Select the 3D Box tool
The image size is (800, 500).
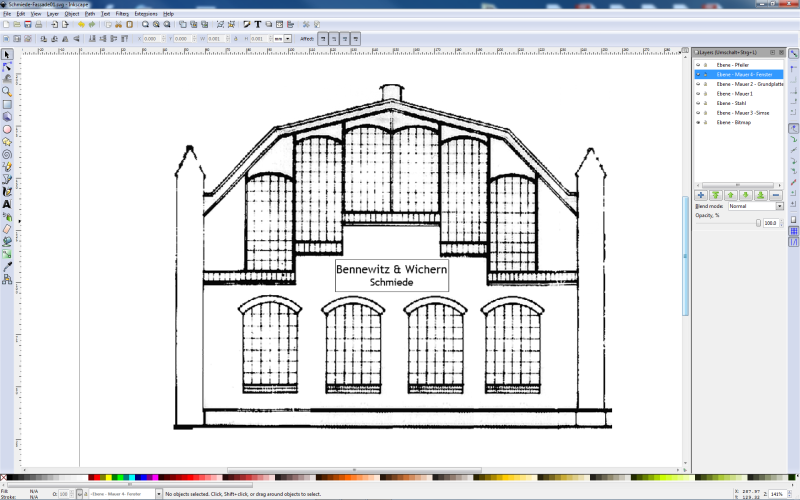(x=7, y=117)
